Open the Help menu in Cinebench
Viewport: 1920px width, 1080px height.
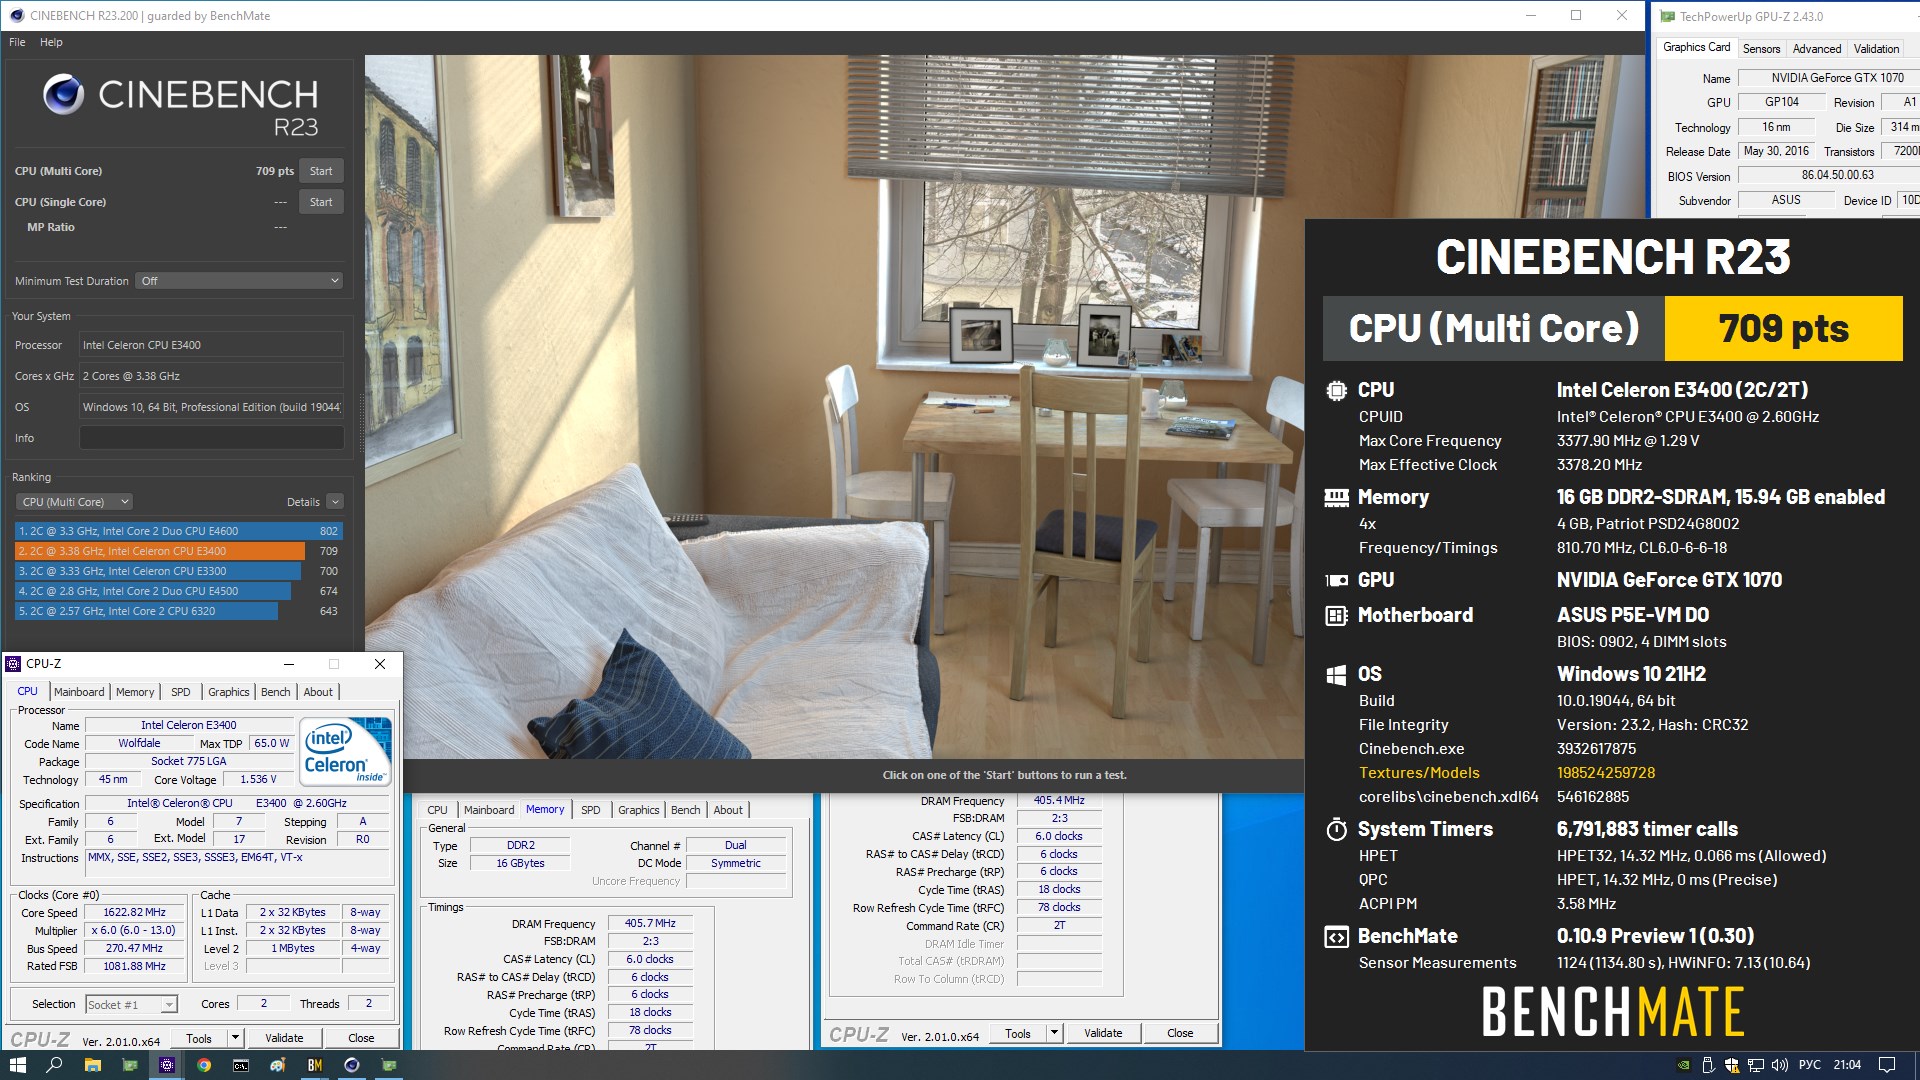pos(51,42)
